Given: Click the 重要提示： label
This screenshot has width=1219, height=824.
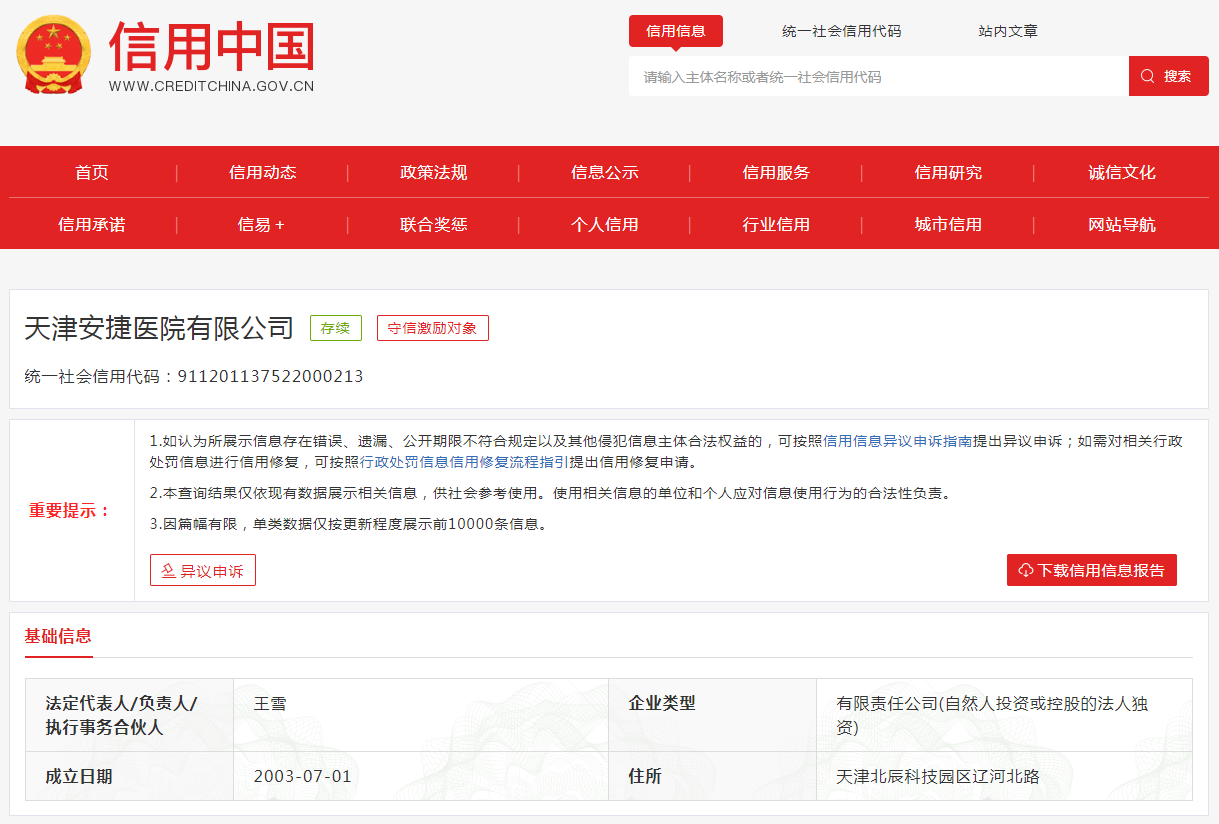Looking at the screenshot, I should pyautogui.click(x=70, y=510).
